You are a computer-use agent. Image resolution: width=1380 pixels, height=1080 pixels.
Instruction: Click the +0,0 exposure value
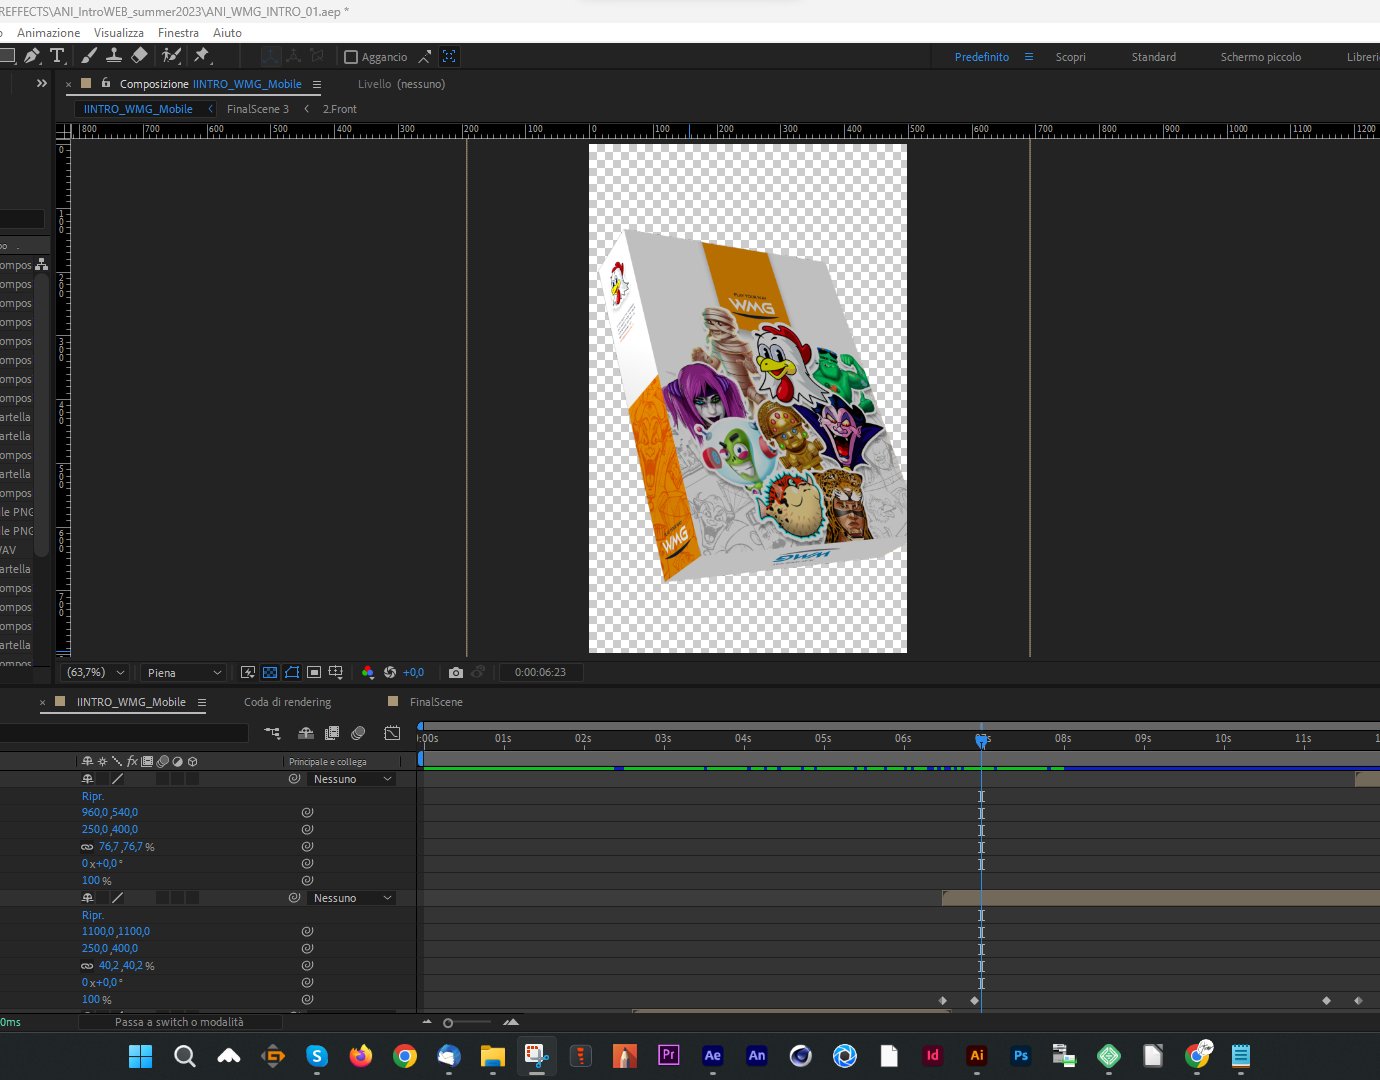pyautogui.click(x=413, y=672)
